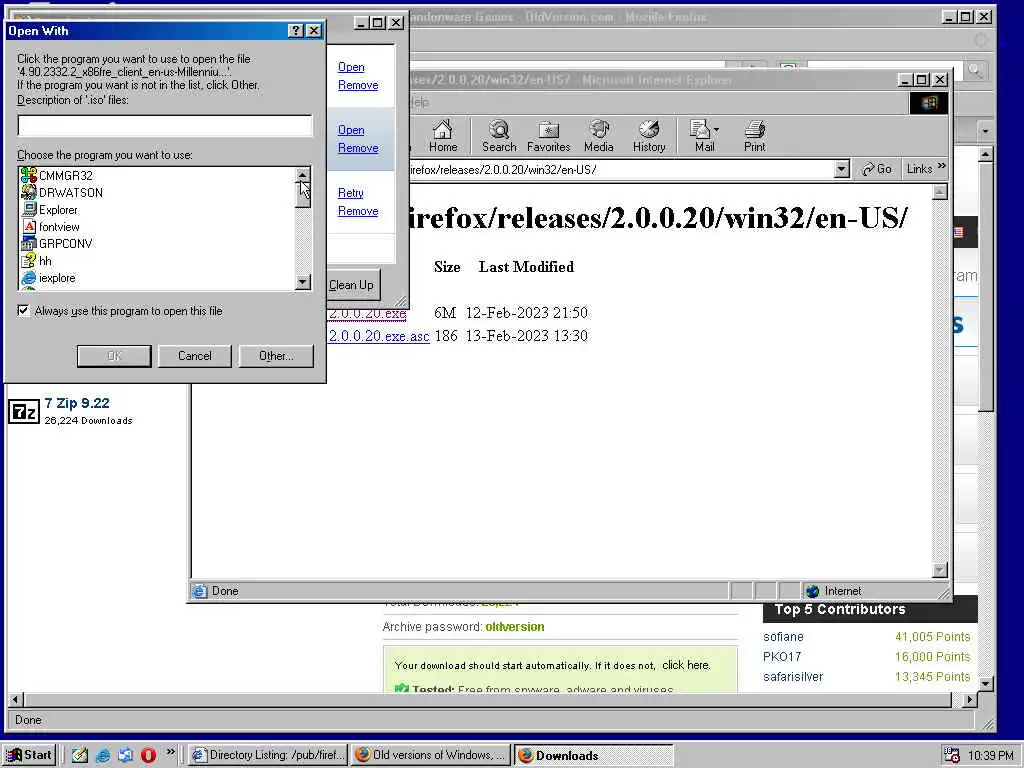Click the Internet security zone indicator

click(834, 591)
